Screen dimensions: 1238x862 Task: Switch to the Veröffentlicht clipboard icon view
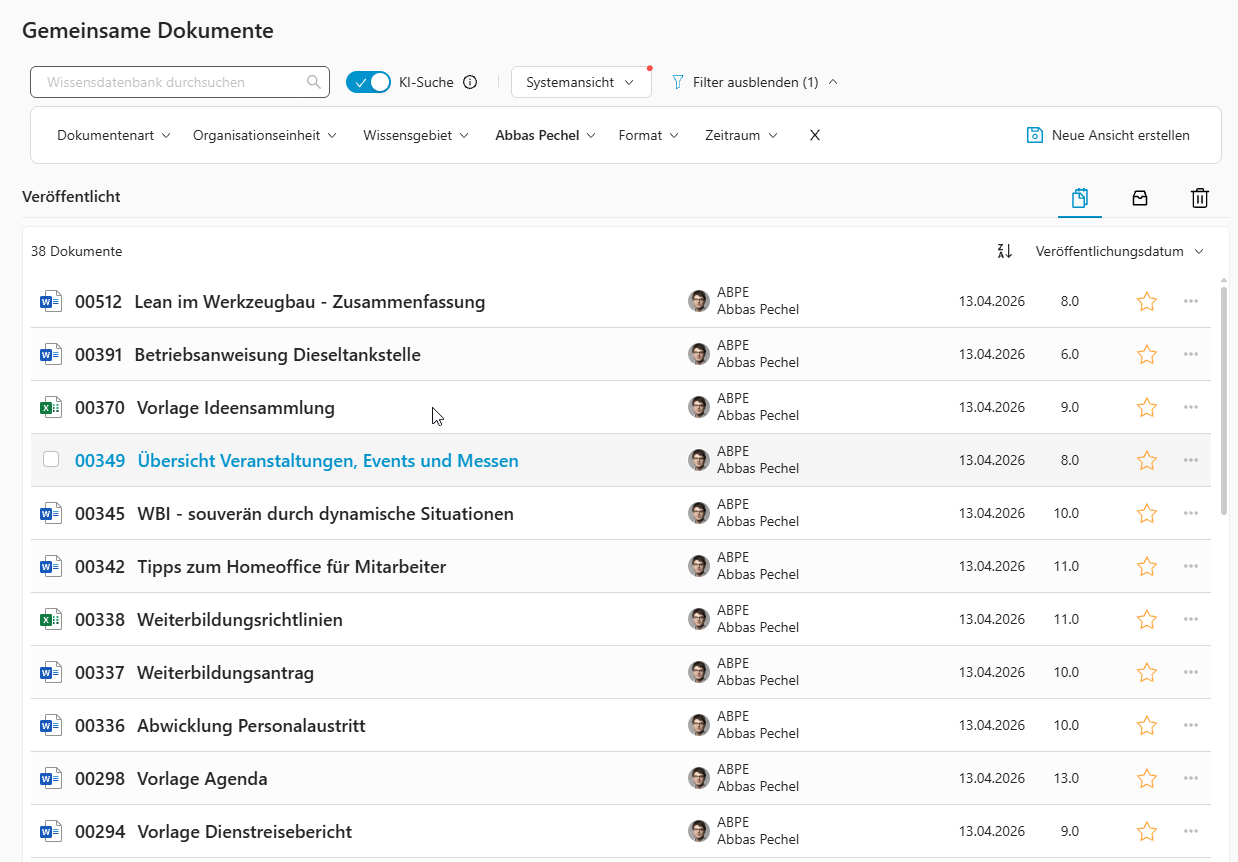pos(1080,198)
